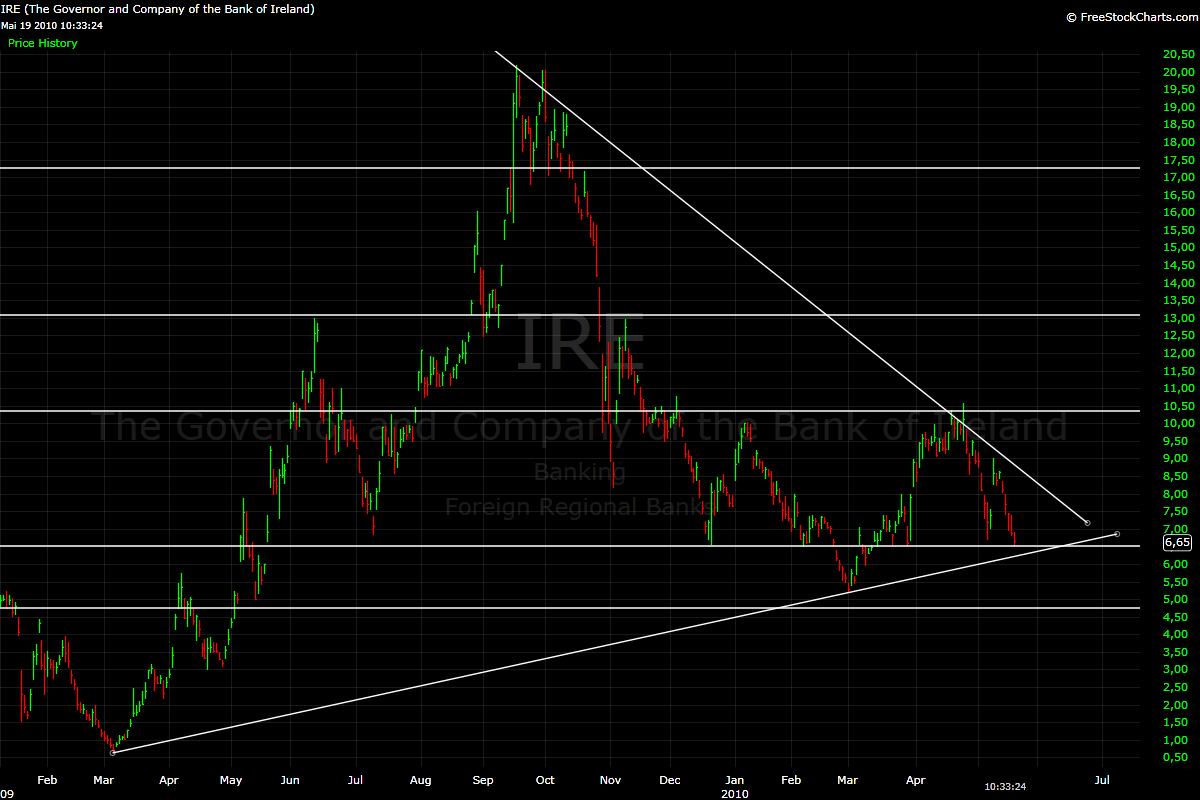The width and height of the screenshot is (1200, 800).
Task: Click the Jun month label on the time axis
Action: (291, 778)
